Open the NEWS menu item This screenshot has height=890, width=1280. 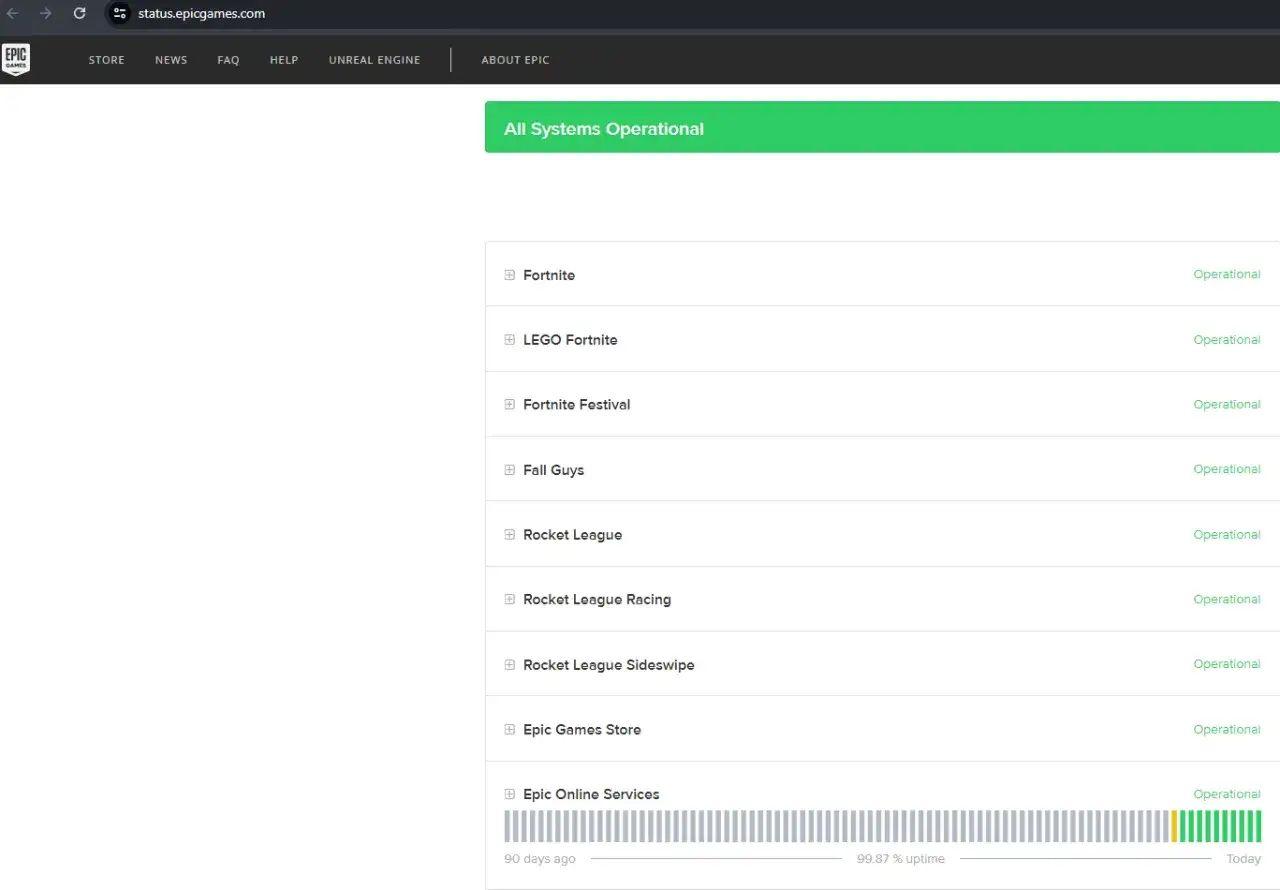point(171,60)
